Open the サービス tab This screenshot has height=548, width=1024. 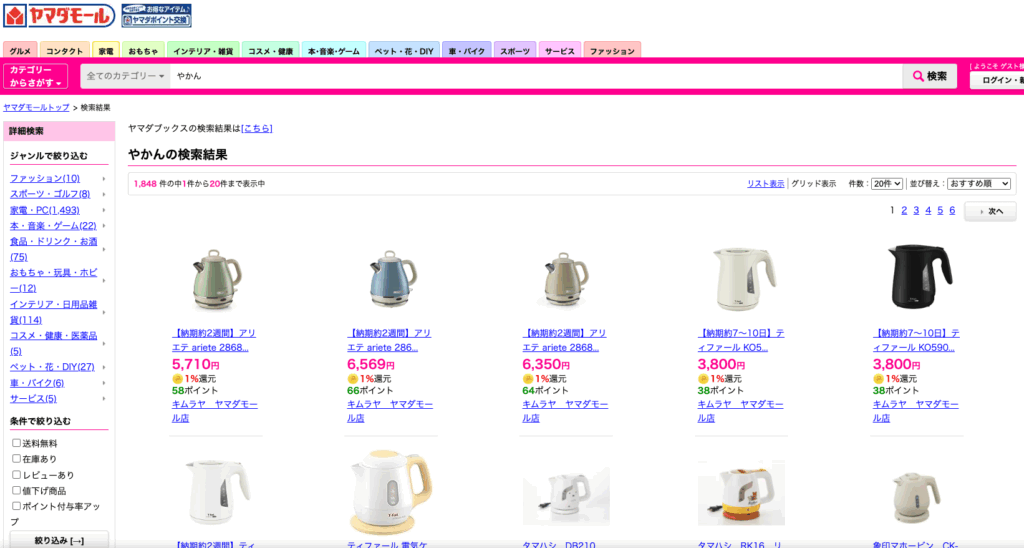tap(560, 51)
